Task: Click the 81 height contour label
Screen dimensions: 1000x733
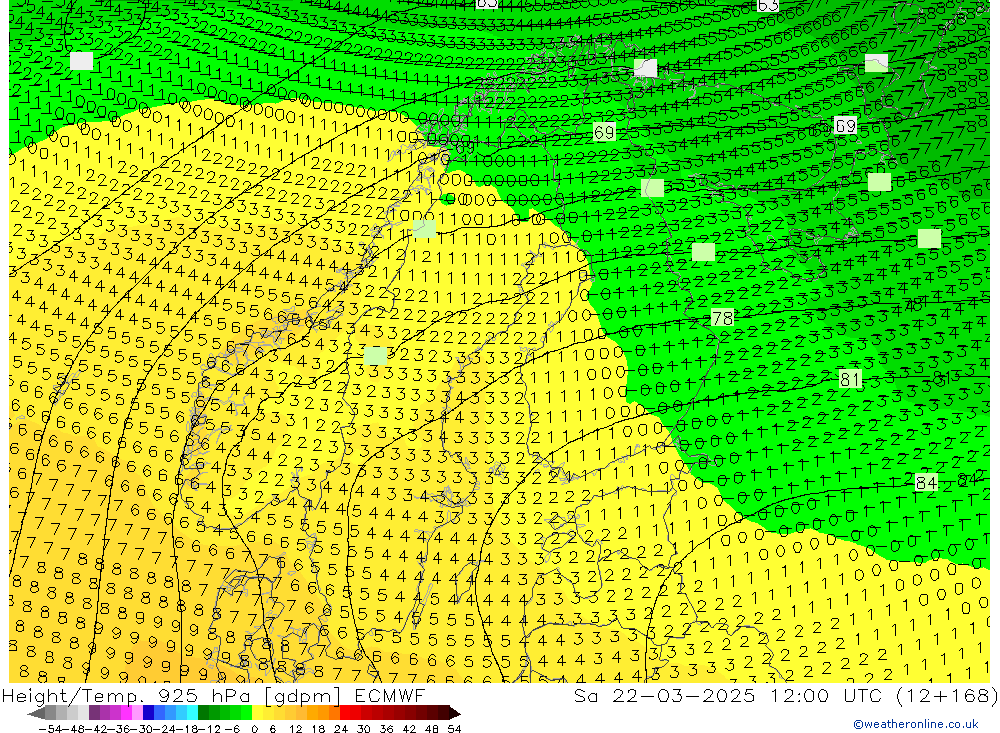Action: pyautogui.click(x=849, y=379)
